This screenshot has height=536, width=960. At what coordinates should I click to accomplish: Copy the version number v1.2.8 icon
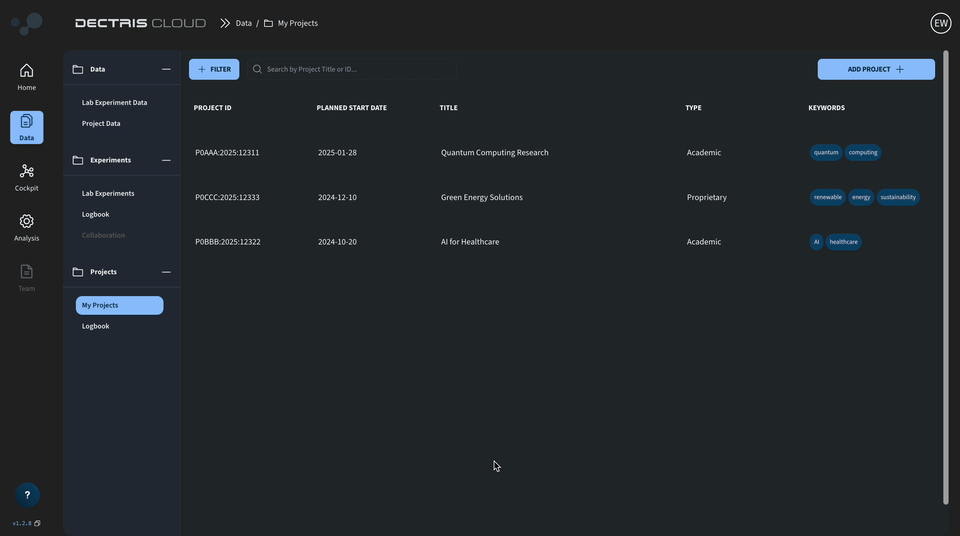tap(37, 523)
